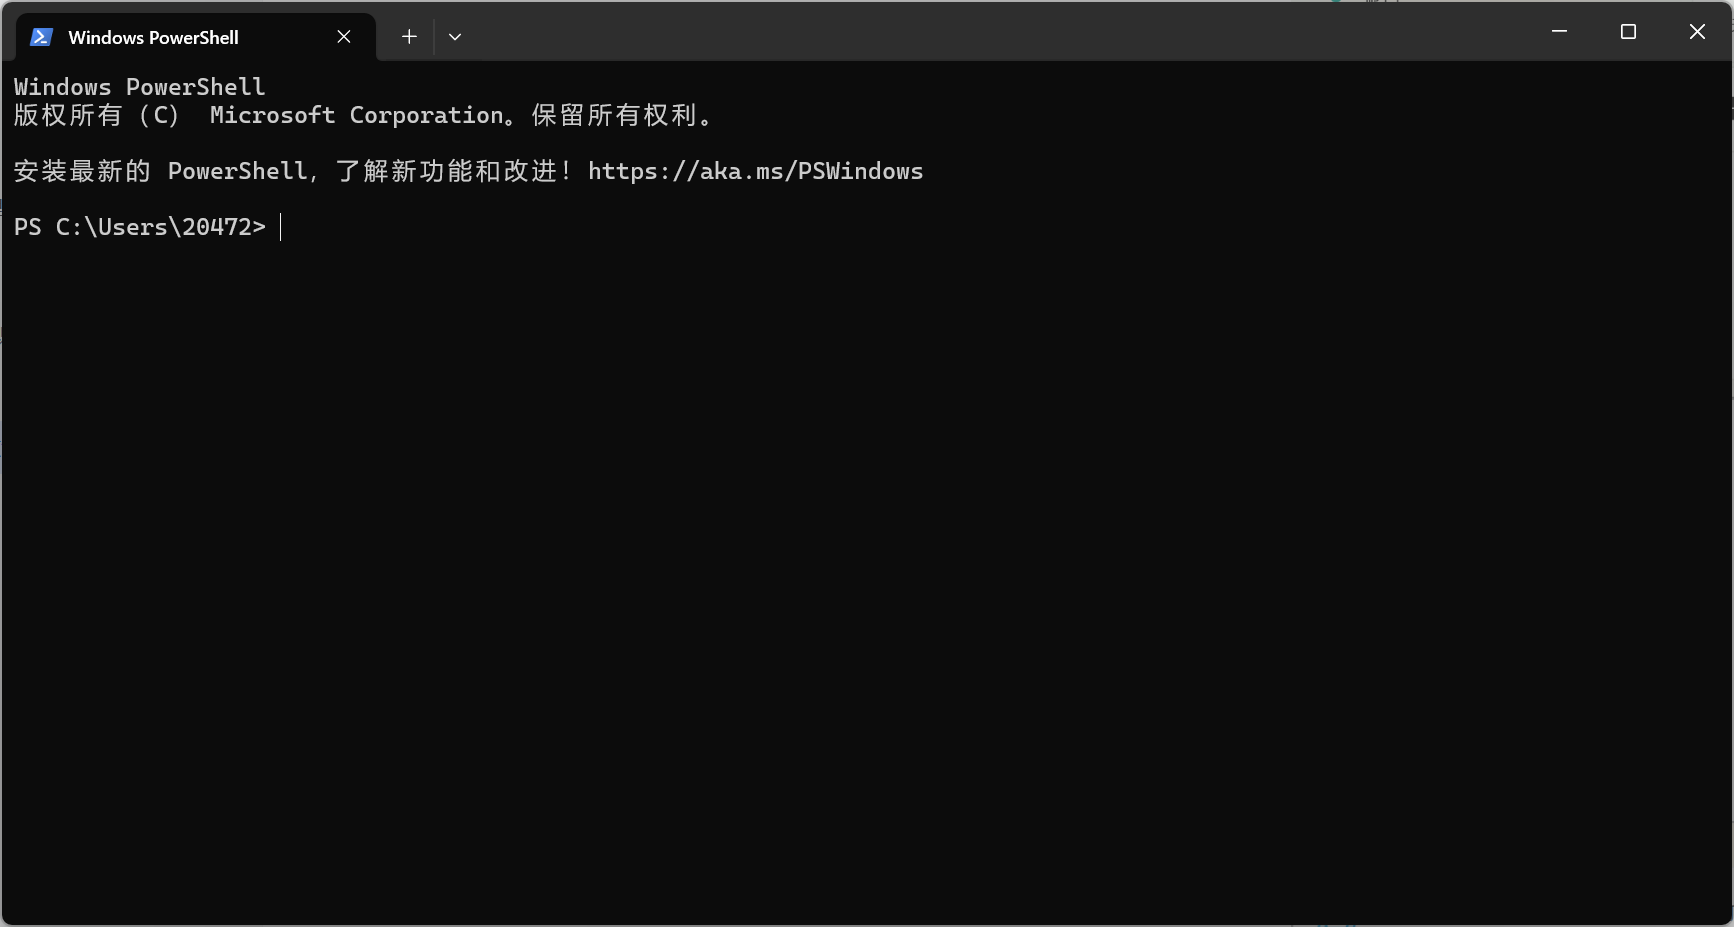
Task: Click the PowerShell icon in the tab
Action: point(41,37)
